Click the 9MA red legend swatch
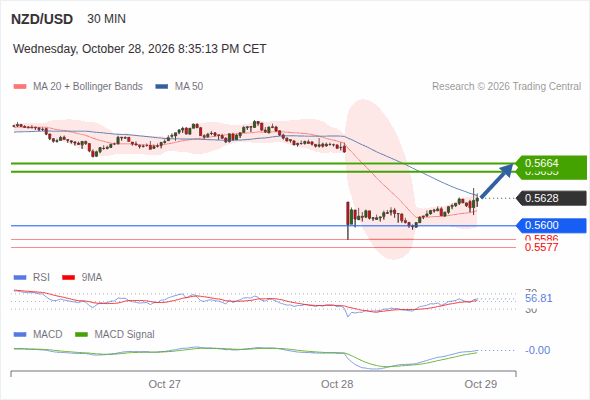The height and width of the screenshot is (400, 590). point(68,278)
